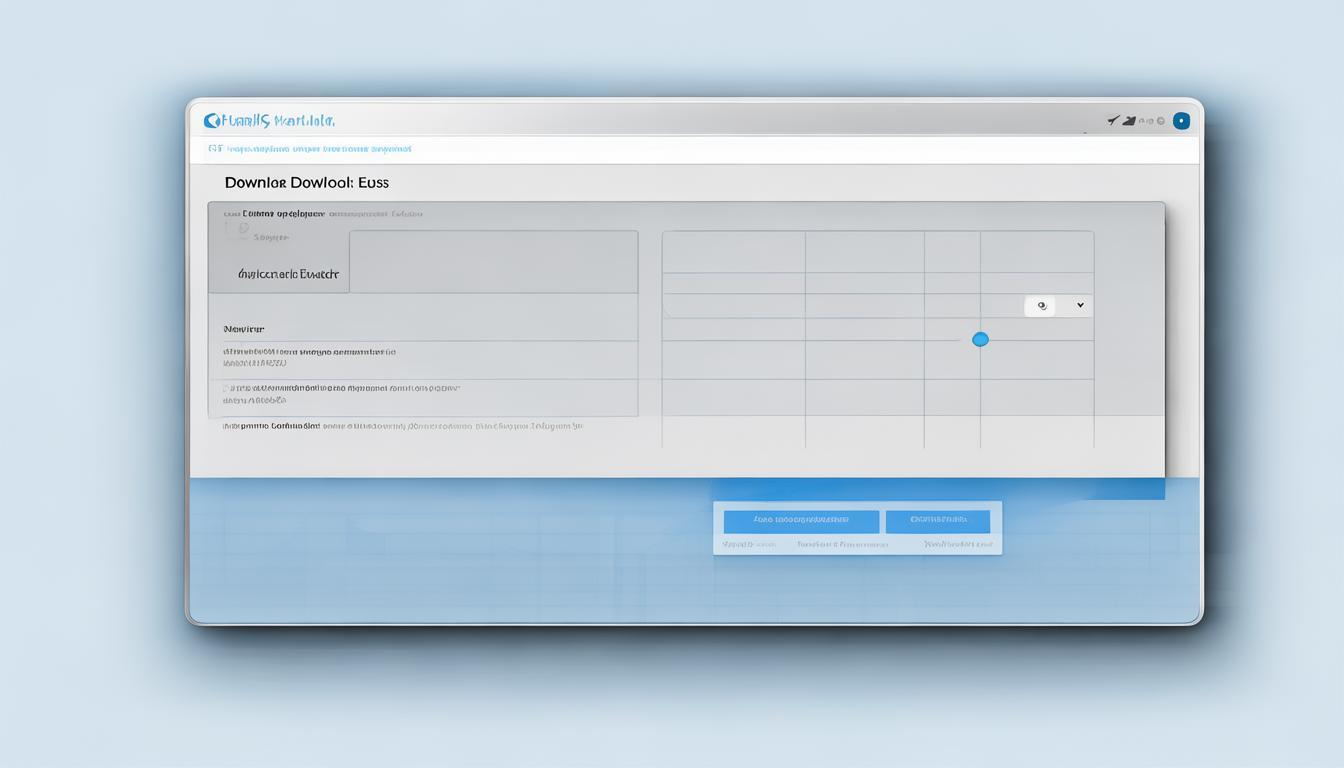Screen dimensions: 1344x768
Task: Click the large empty field beside the tab
Action: [x=493, y=262]
